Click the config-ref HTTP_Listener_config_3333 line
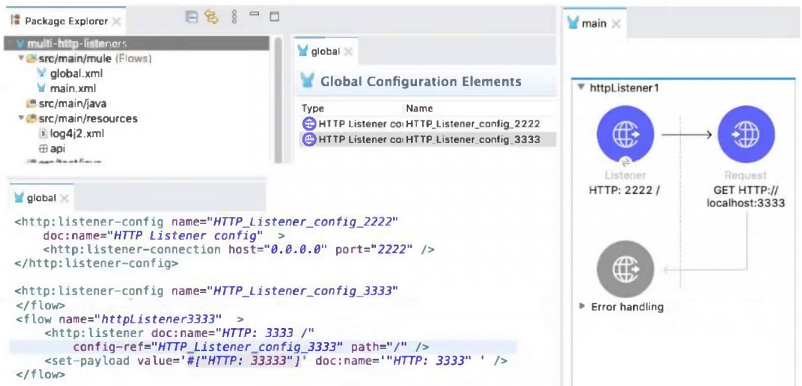This screenshot has width=802, height=386. click(x=251, y=347)
